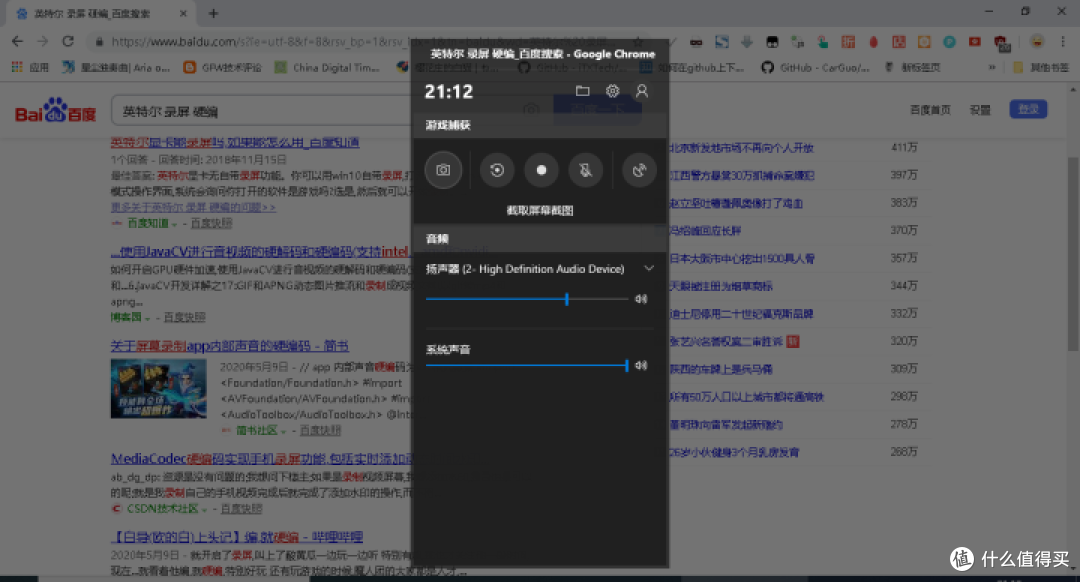1080x582 pixels.
Task: Start recording with the Game Bar record button
Action: [541, 170]
